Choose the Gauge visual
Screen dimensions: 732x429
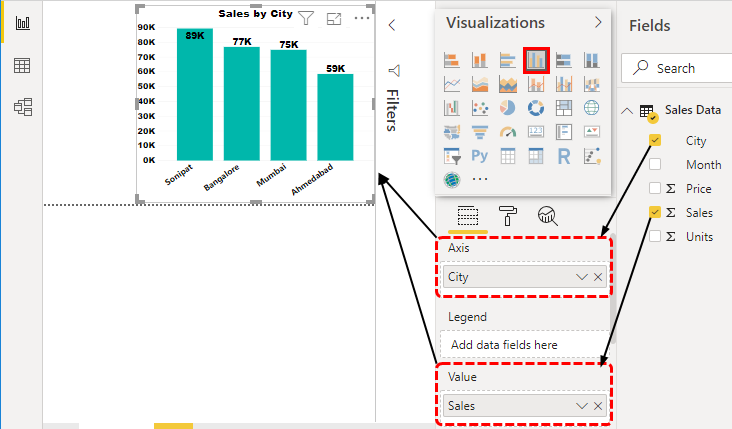pyautogui.click(x=507, y=132)
